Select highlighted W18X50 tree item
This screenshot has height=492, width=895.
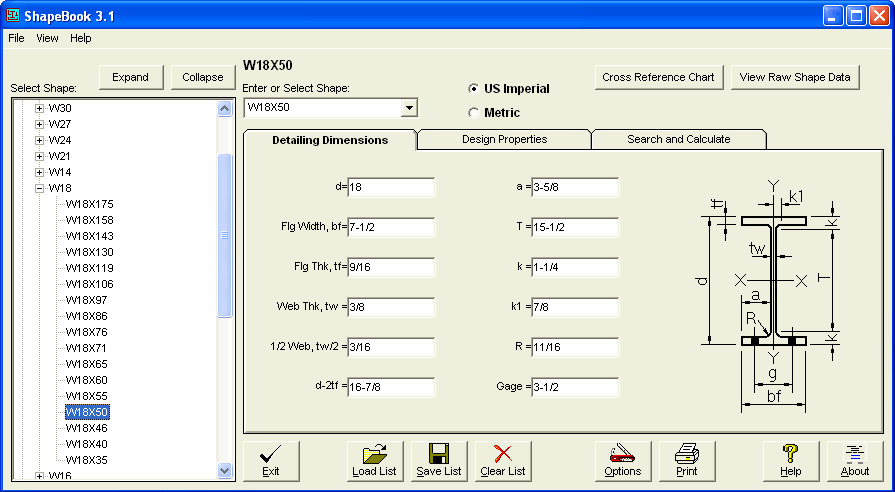(x=87, y=412)
